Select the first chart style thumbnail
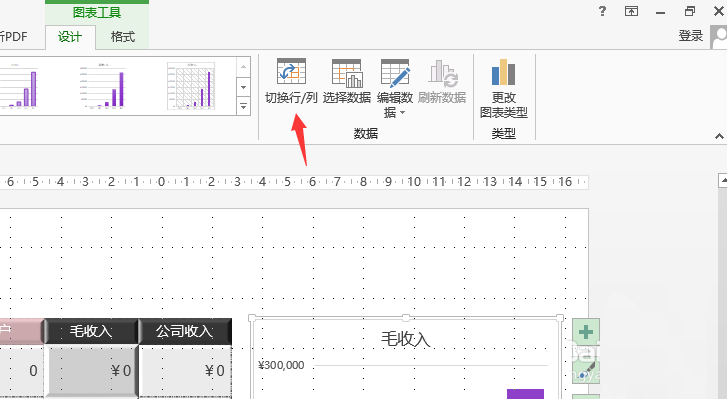This screenshot has width=727, height=399. pos(19,86)
